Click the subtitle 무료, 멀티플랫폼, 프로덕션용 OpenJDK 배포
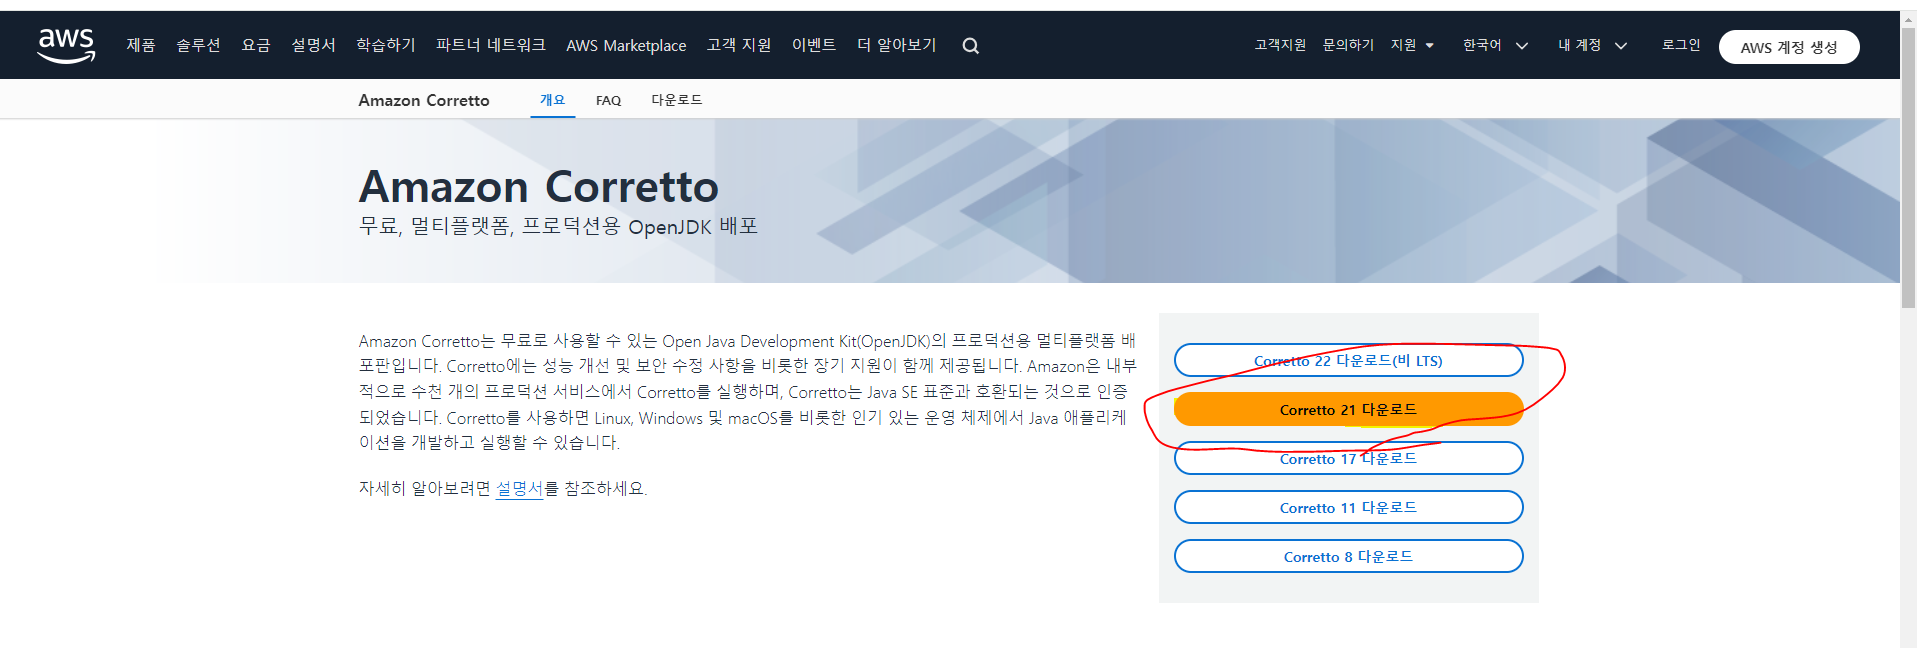The width and height of the screenshot is (1917, 648). point(558,226)
